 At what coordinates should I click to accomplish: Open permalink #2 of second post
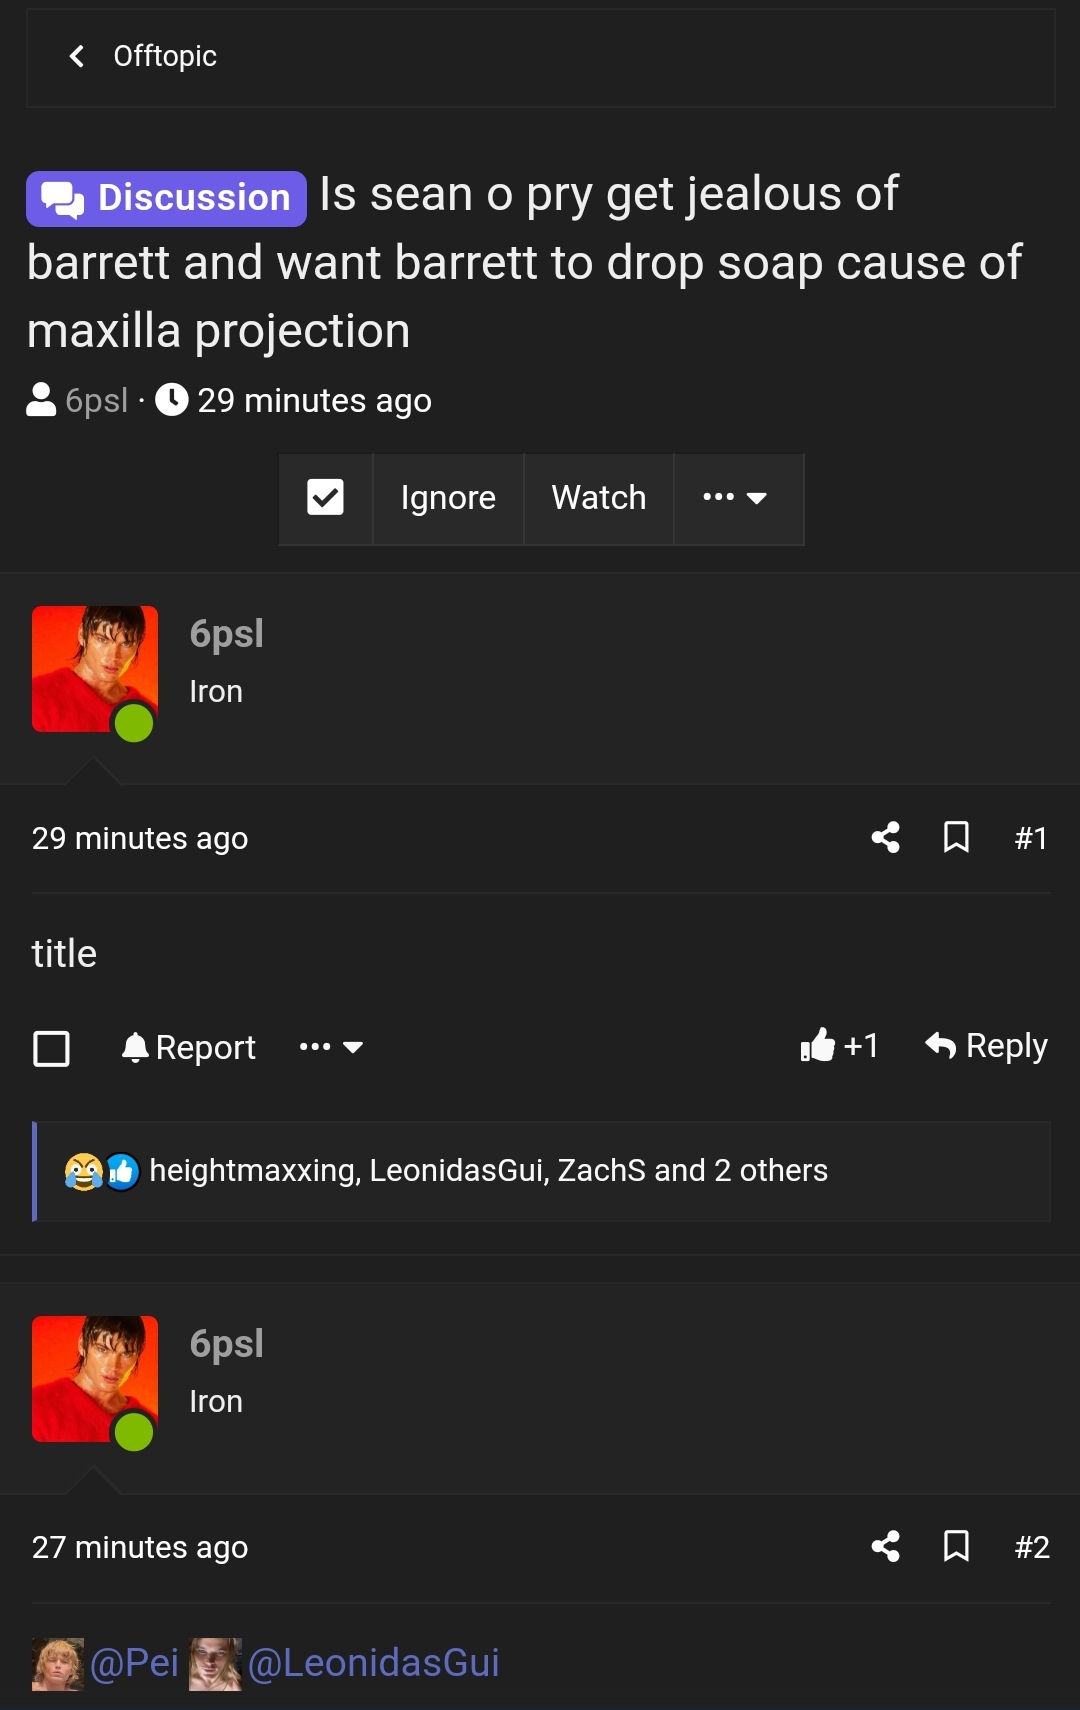(1031, 1547)
